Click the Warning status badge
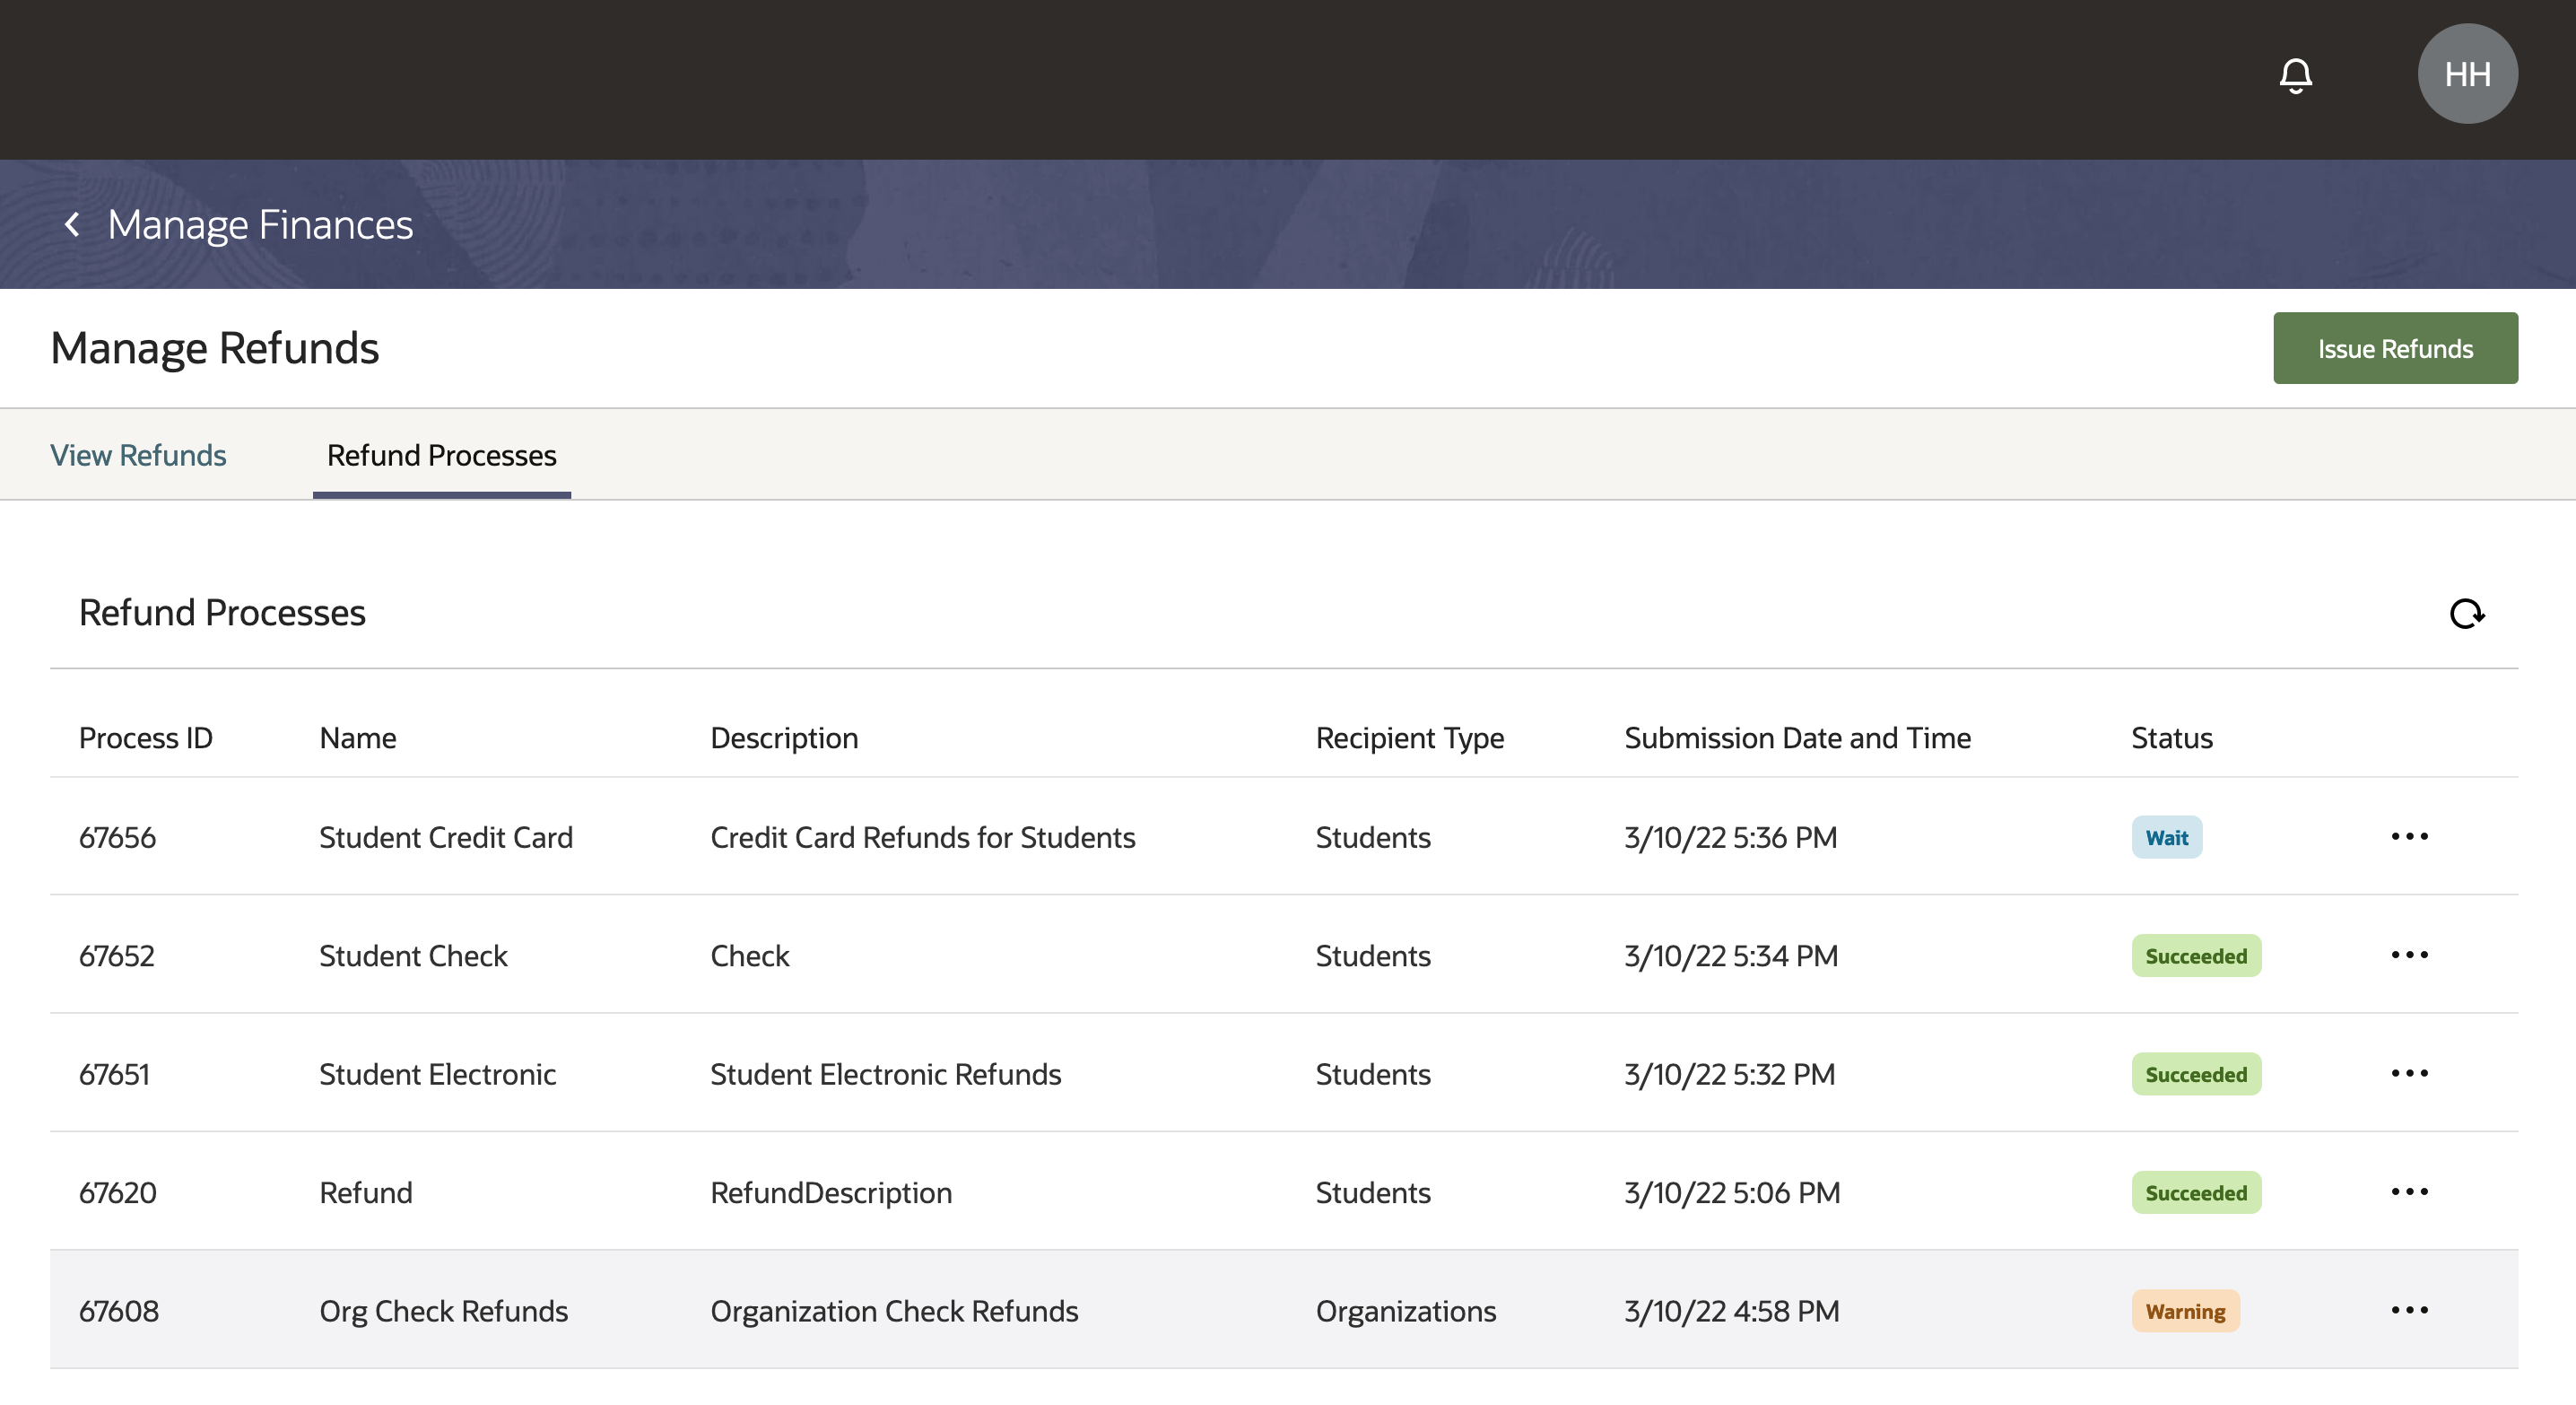This screenshot has width=2576, height=1405. pyautogui.click(x=2184, y=1311)
